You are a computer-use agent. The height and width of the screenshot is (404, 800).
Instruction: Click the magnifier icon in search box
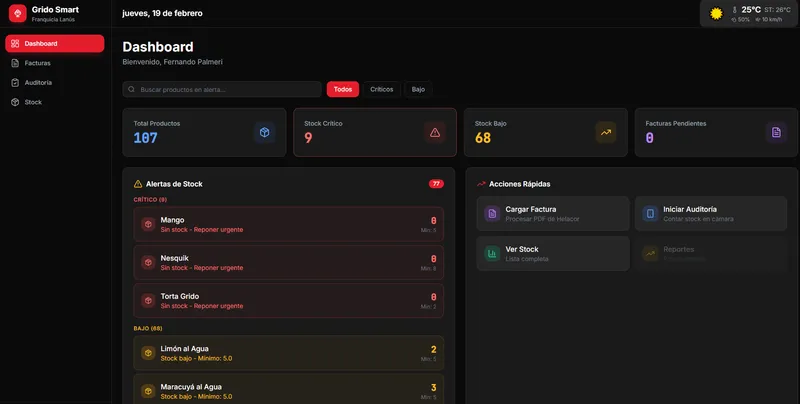click(132, 89)
